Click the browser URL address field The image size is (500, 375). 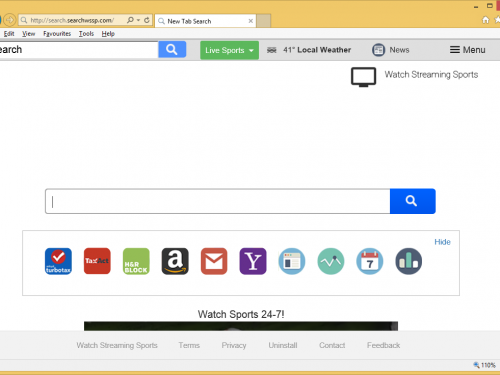coord(72,20)
